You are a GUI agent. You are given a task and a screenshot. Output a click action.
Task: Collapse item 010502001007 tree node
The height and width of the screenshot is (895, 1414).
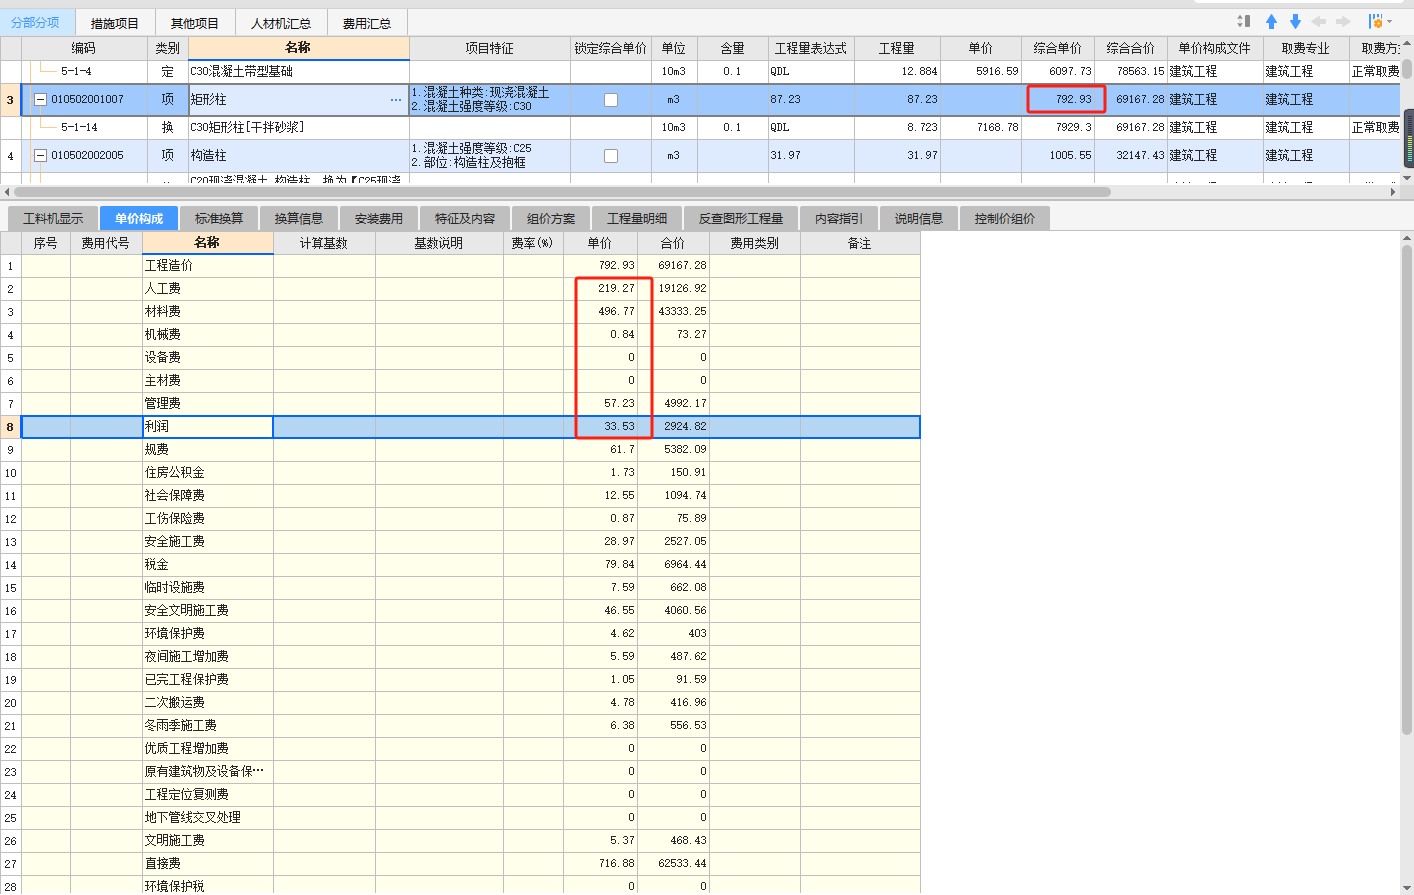pos(41,100)
